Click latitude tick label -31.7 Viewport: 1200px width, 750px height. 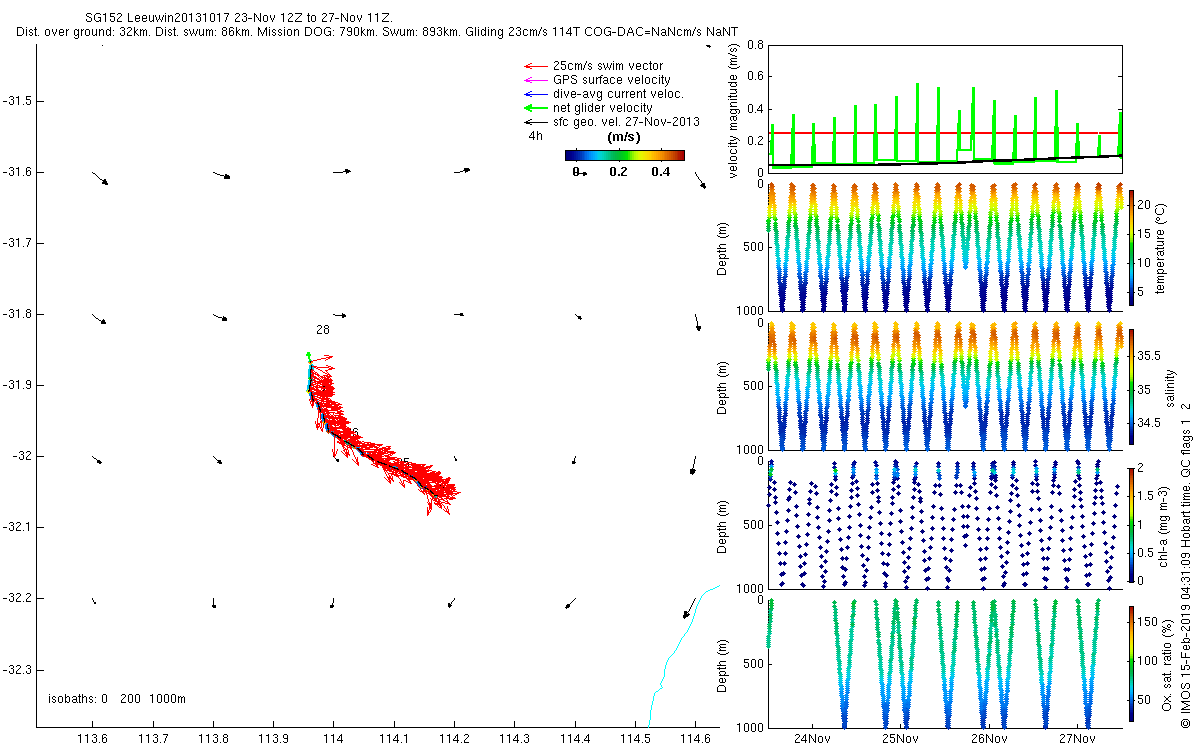(18, 243)
